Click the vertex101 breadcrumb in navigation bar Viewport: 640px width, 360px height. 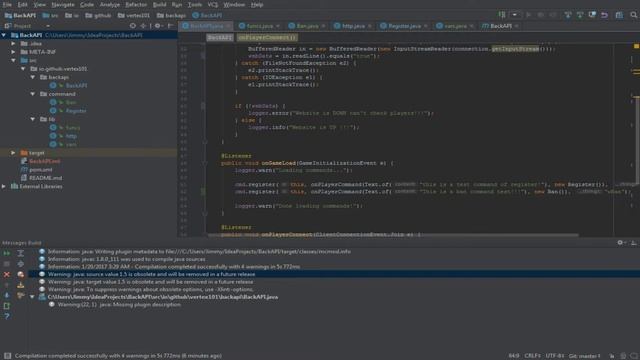coord(134,15)
